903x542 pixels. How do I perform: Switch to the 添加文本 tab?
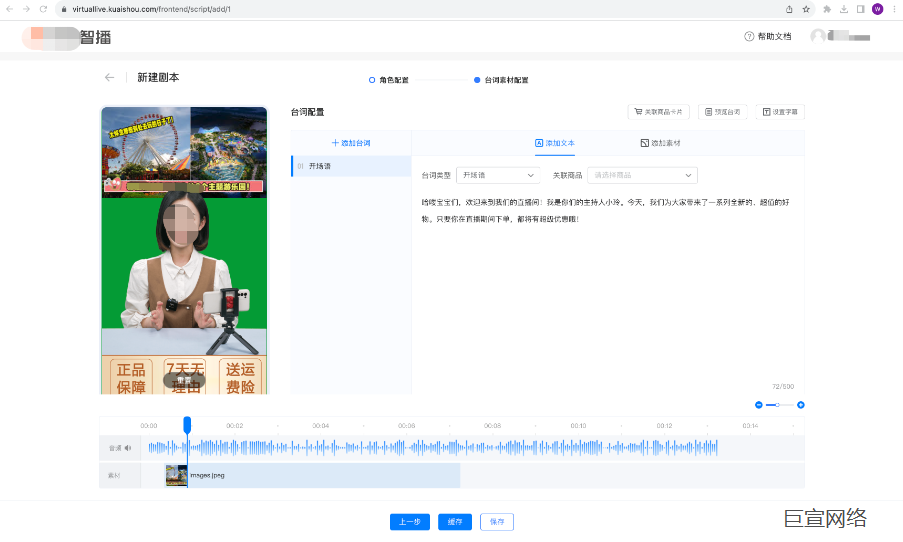click(555, 143)
